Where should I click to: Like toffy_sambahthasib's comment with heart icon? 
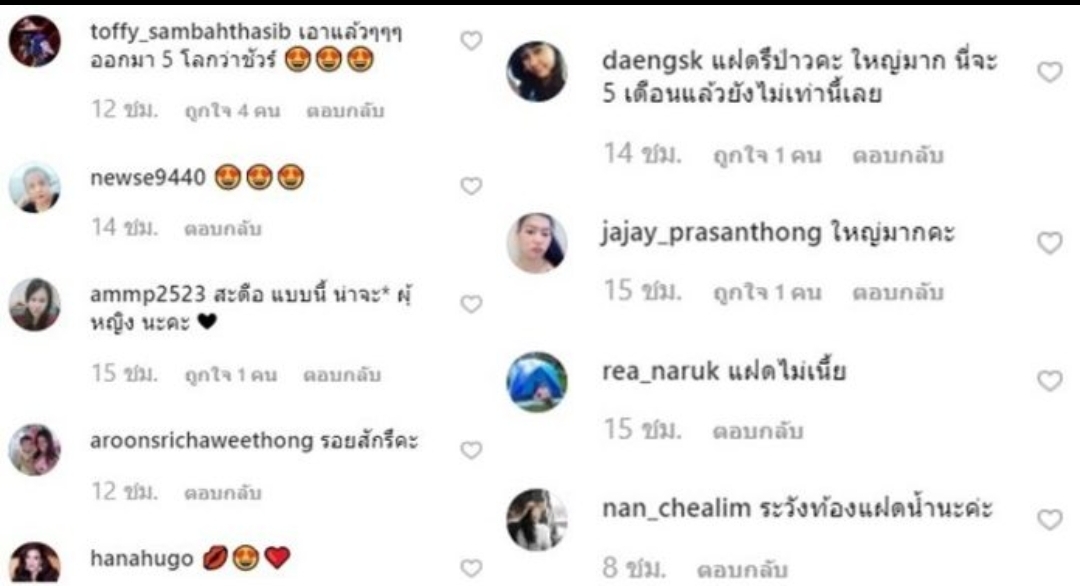coord(471,41)
